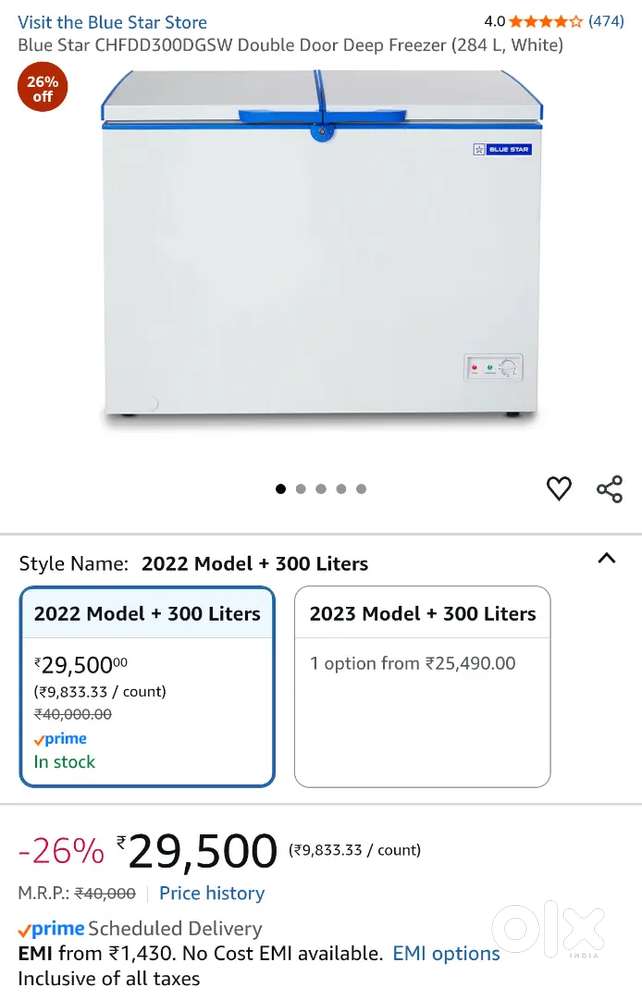Image resolution: width=642 pixels, height=999 pixels.
Task: Click the In stock status text
Action: pos(64,762)
